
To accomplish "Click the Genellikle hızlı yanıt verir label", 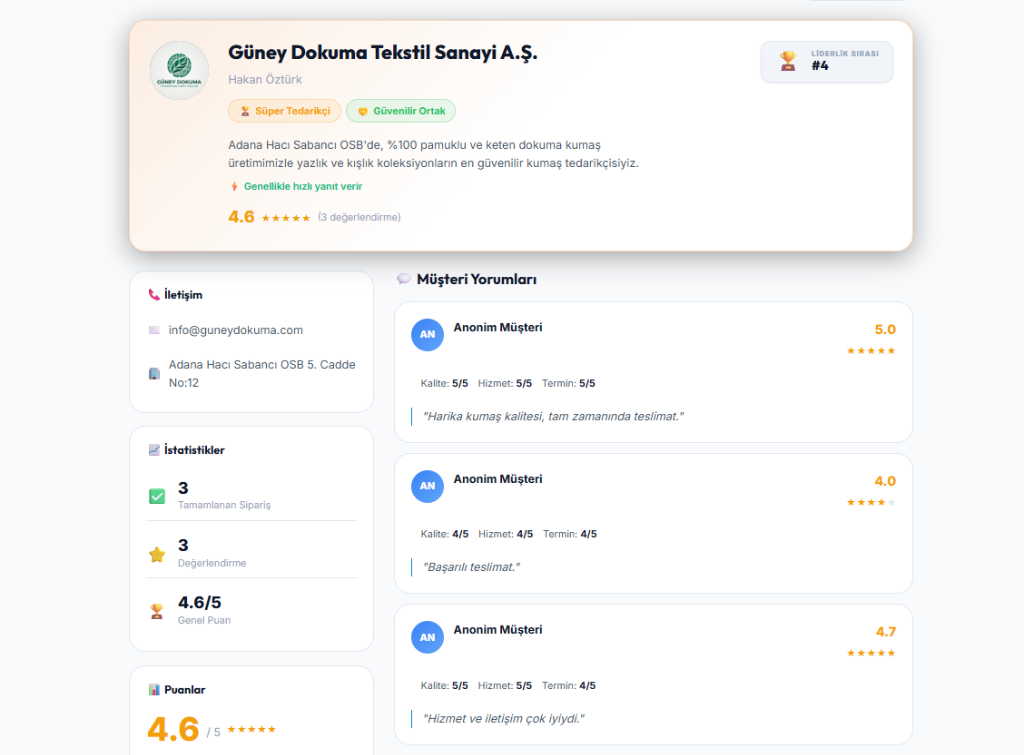I will [303, 186].
